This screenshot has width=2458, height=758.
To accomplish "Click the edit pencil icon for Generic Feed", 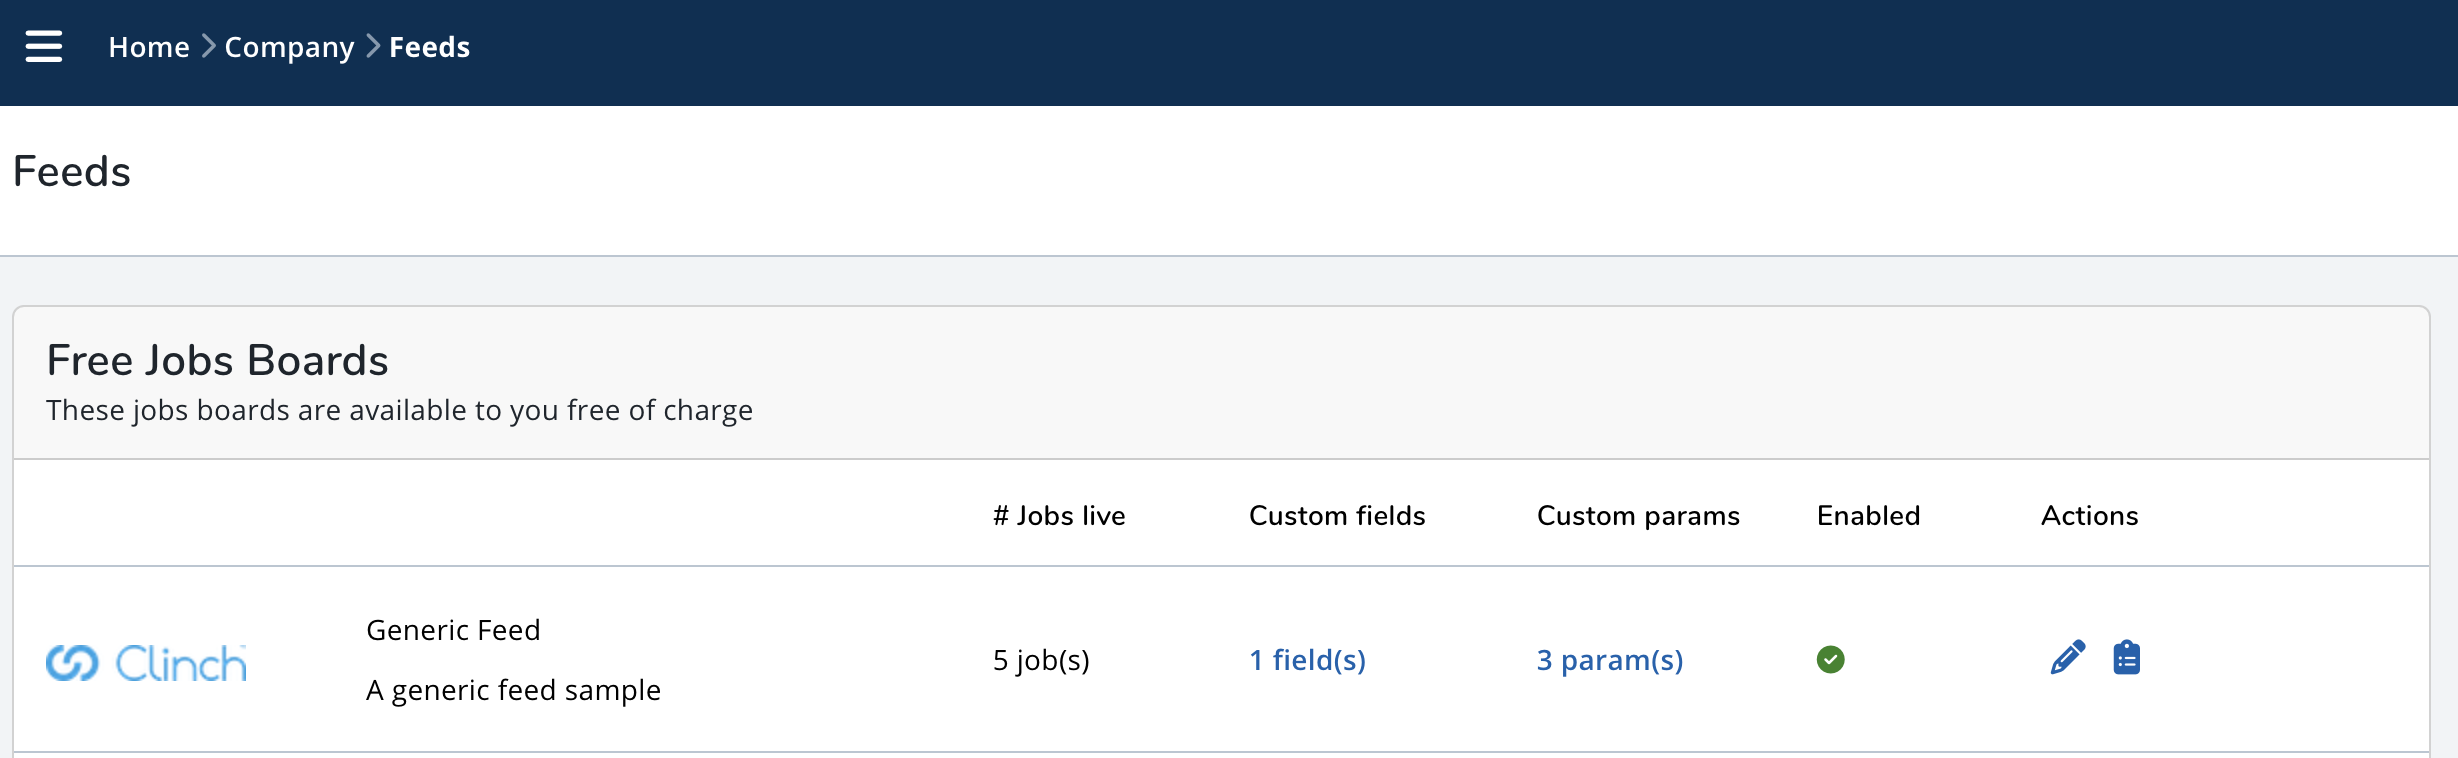I will [x=2067, y=658].
